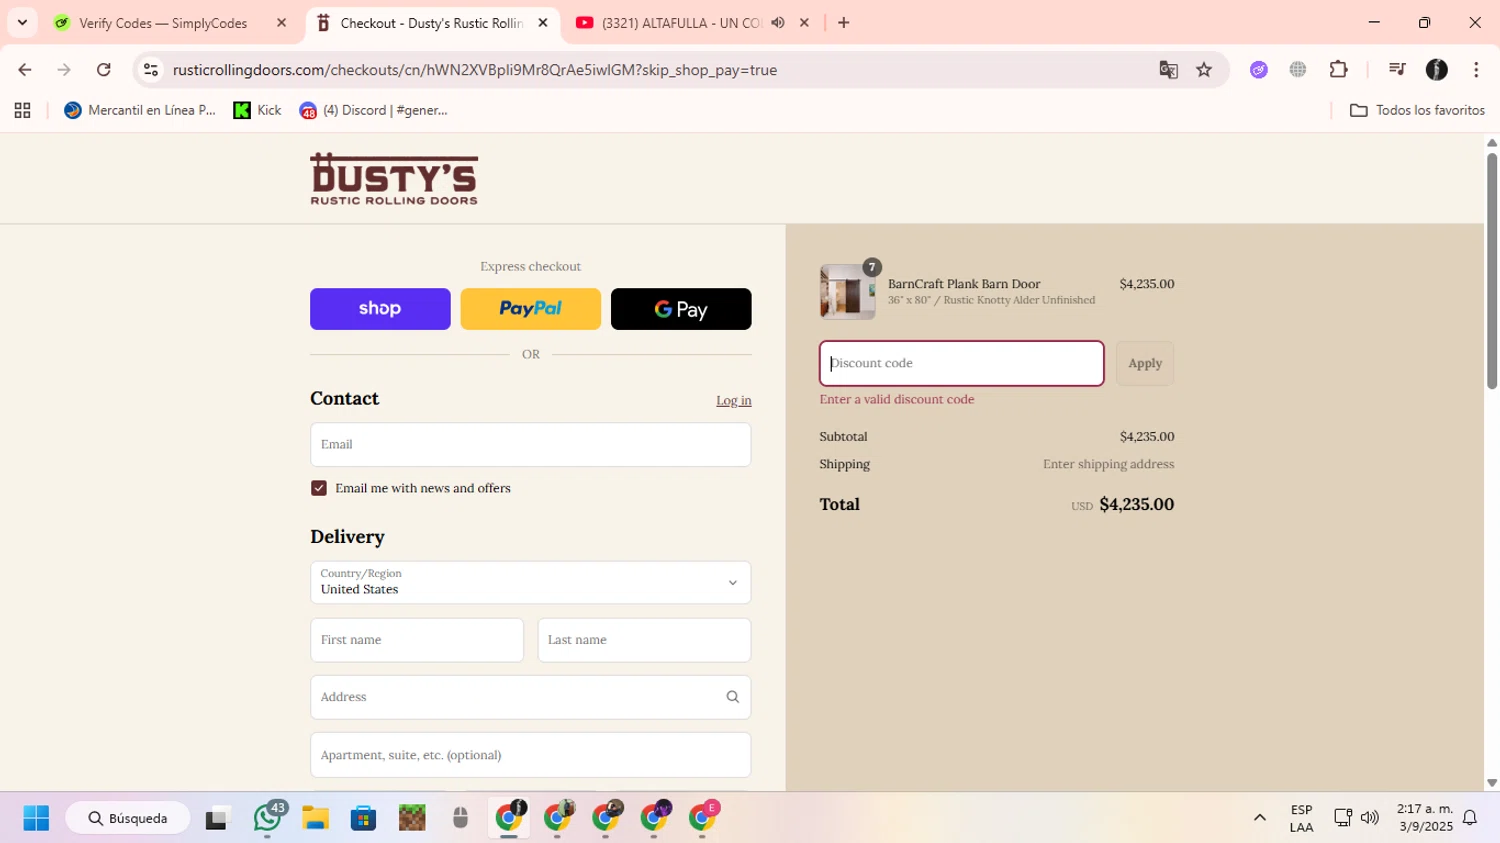Screen dimensions: 1500x843
Task: Click the Apply discount button
Action: pyautogui.click(x=1145, y=363)
